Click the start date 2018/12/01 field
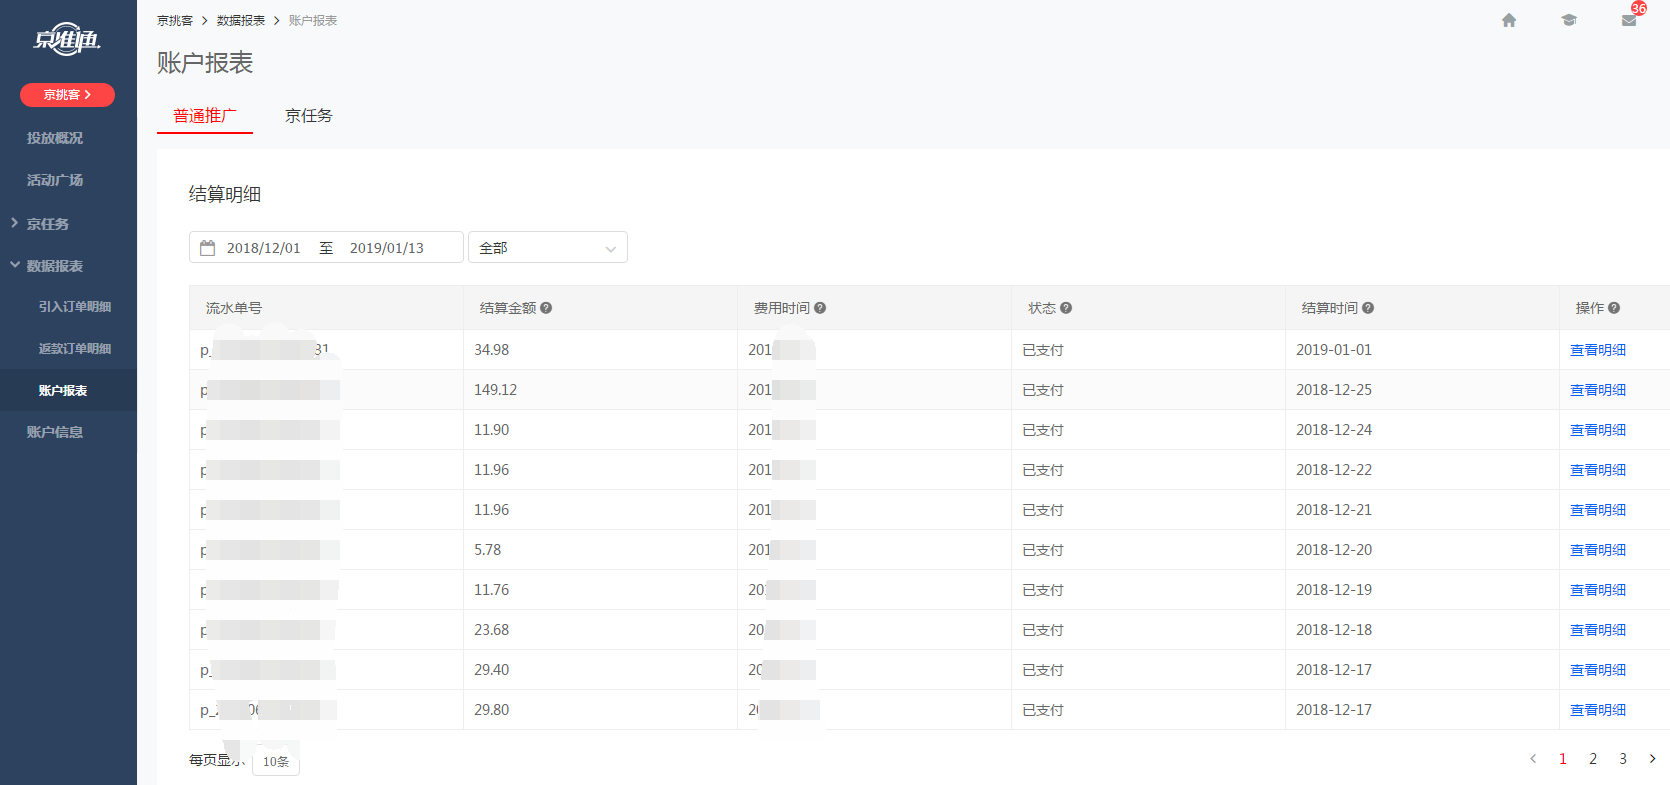The height and width of the screenshot is (785, 1670). pos(263,248)
